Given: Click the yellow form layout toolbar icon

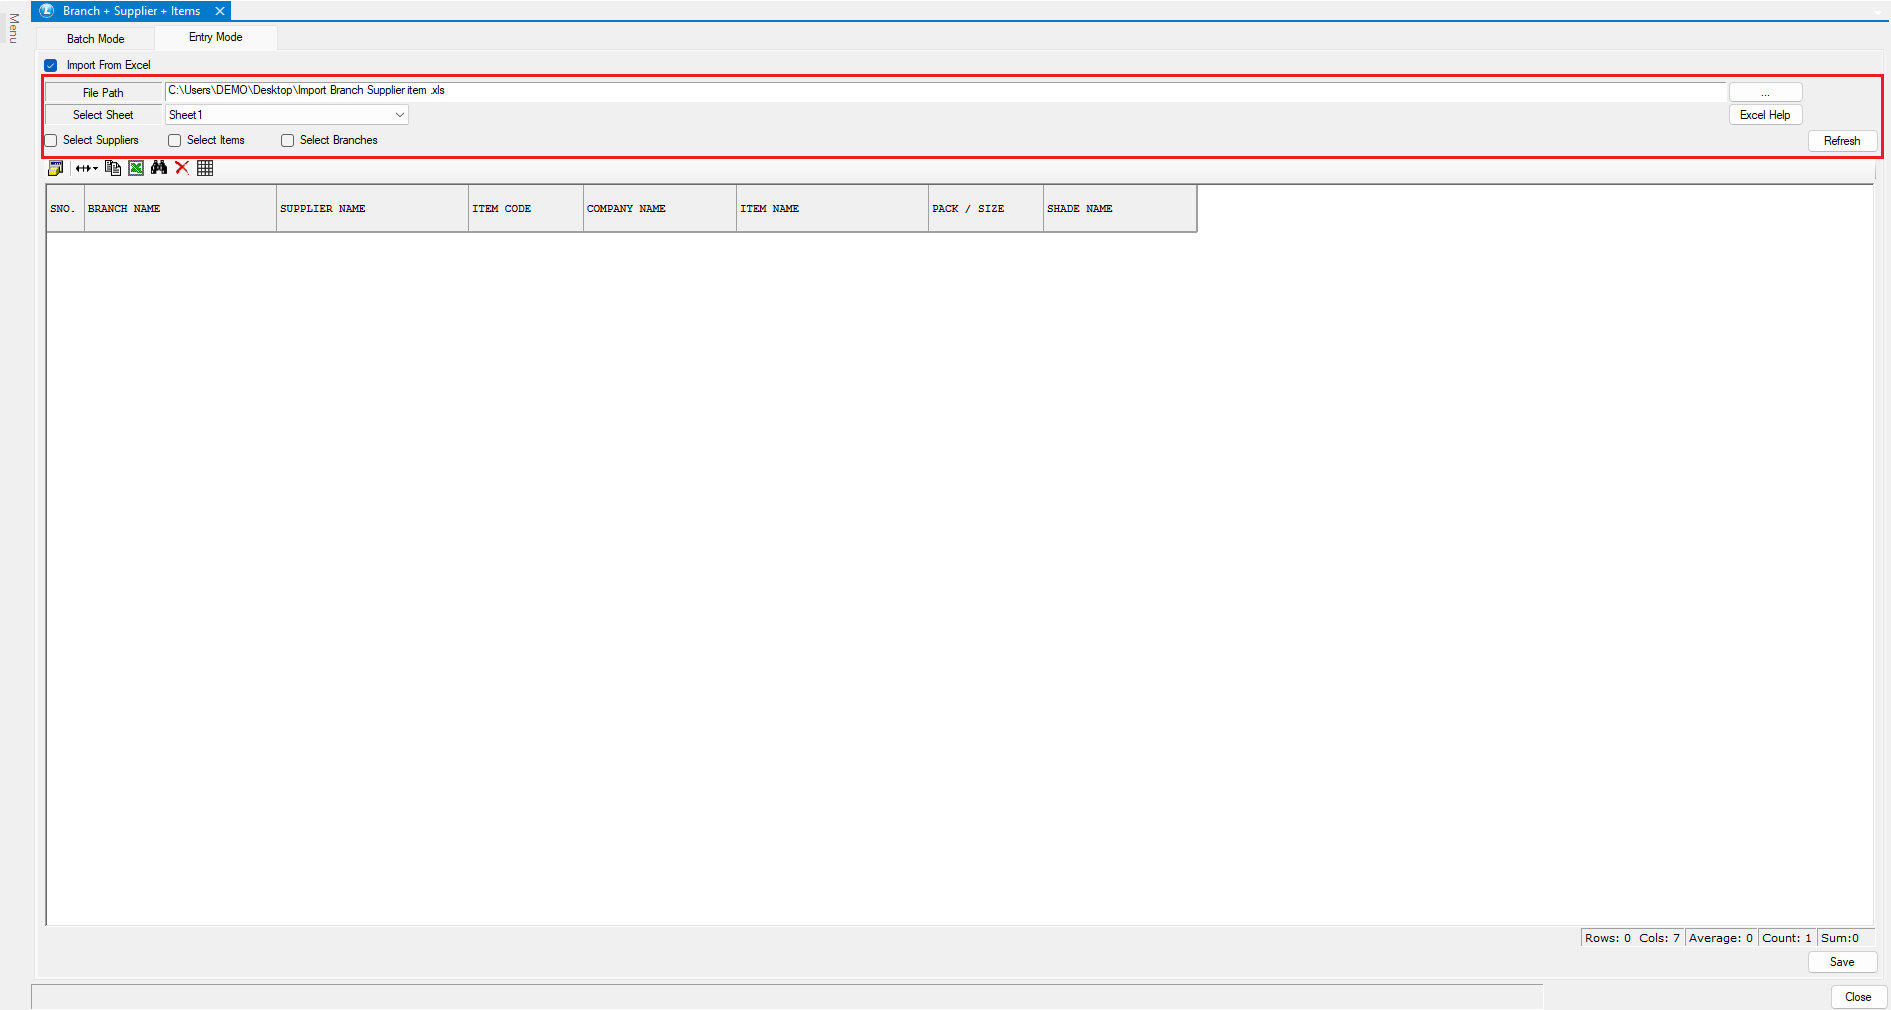Looking at the screenshot, I should (x=56, y=168).
